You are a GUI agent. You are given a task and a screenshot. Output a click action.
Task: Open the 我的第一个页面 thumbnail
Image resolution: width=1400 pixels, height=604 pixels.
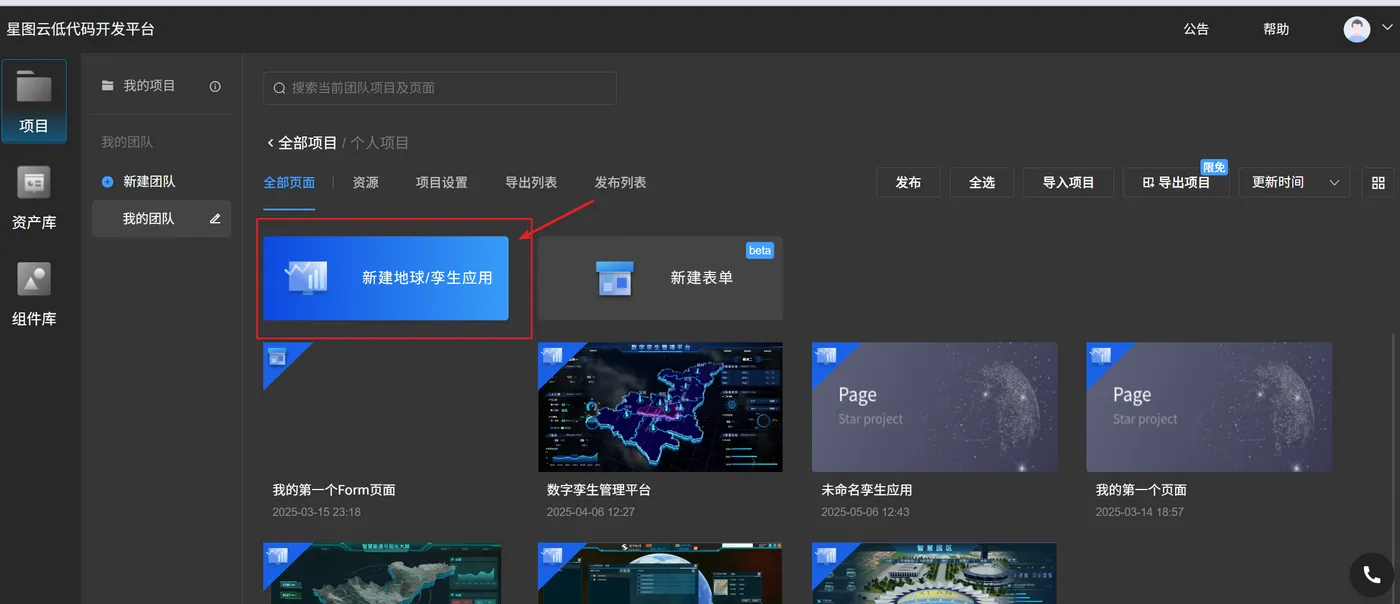pyautogui.click(x=1209, y=407)
